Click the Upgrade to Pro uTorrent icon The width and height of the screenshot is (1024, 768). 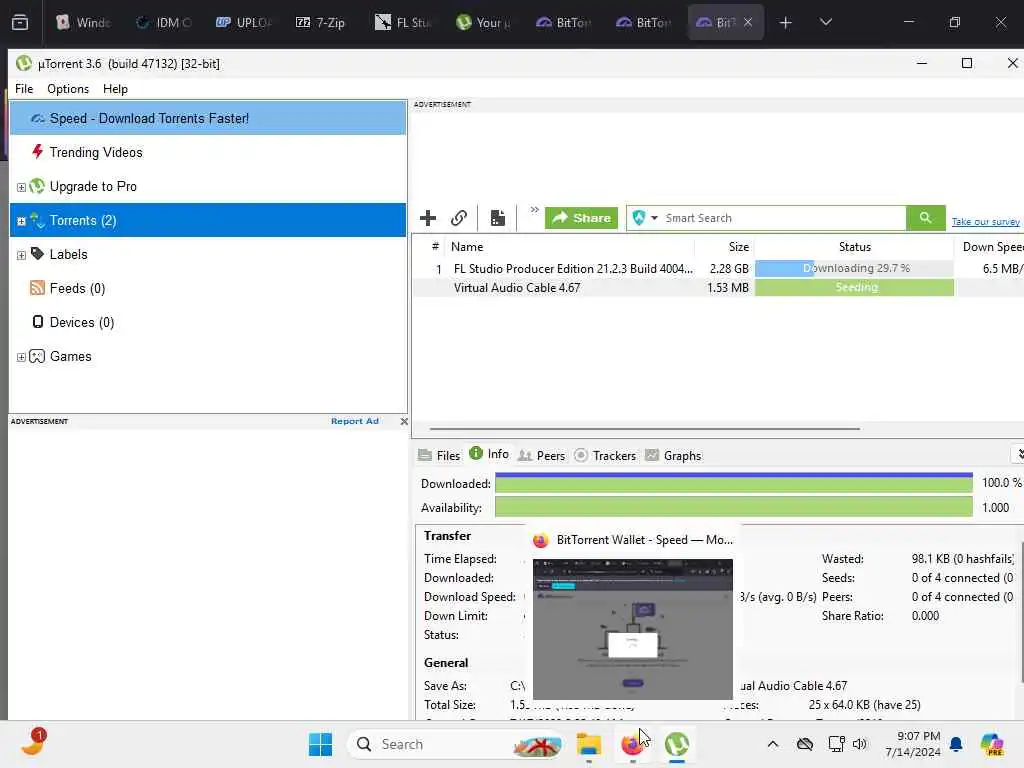click(x=37, y=186)
